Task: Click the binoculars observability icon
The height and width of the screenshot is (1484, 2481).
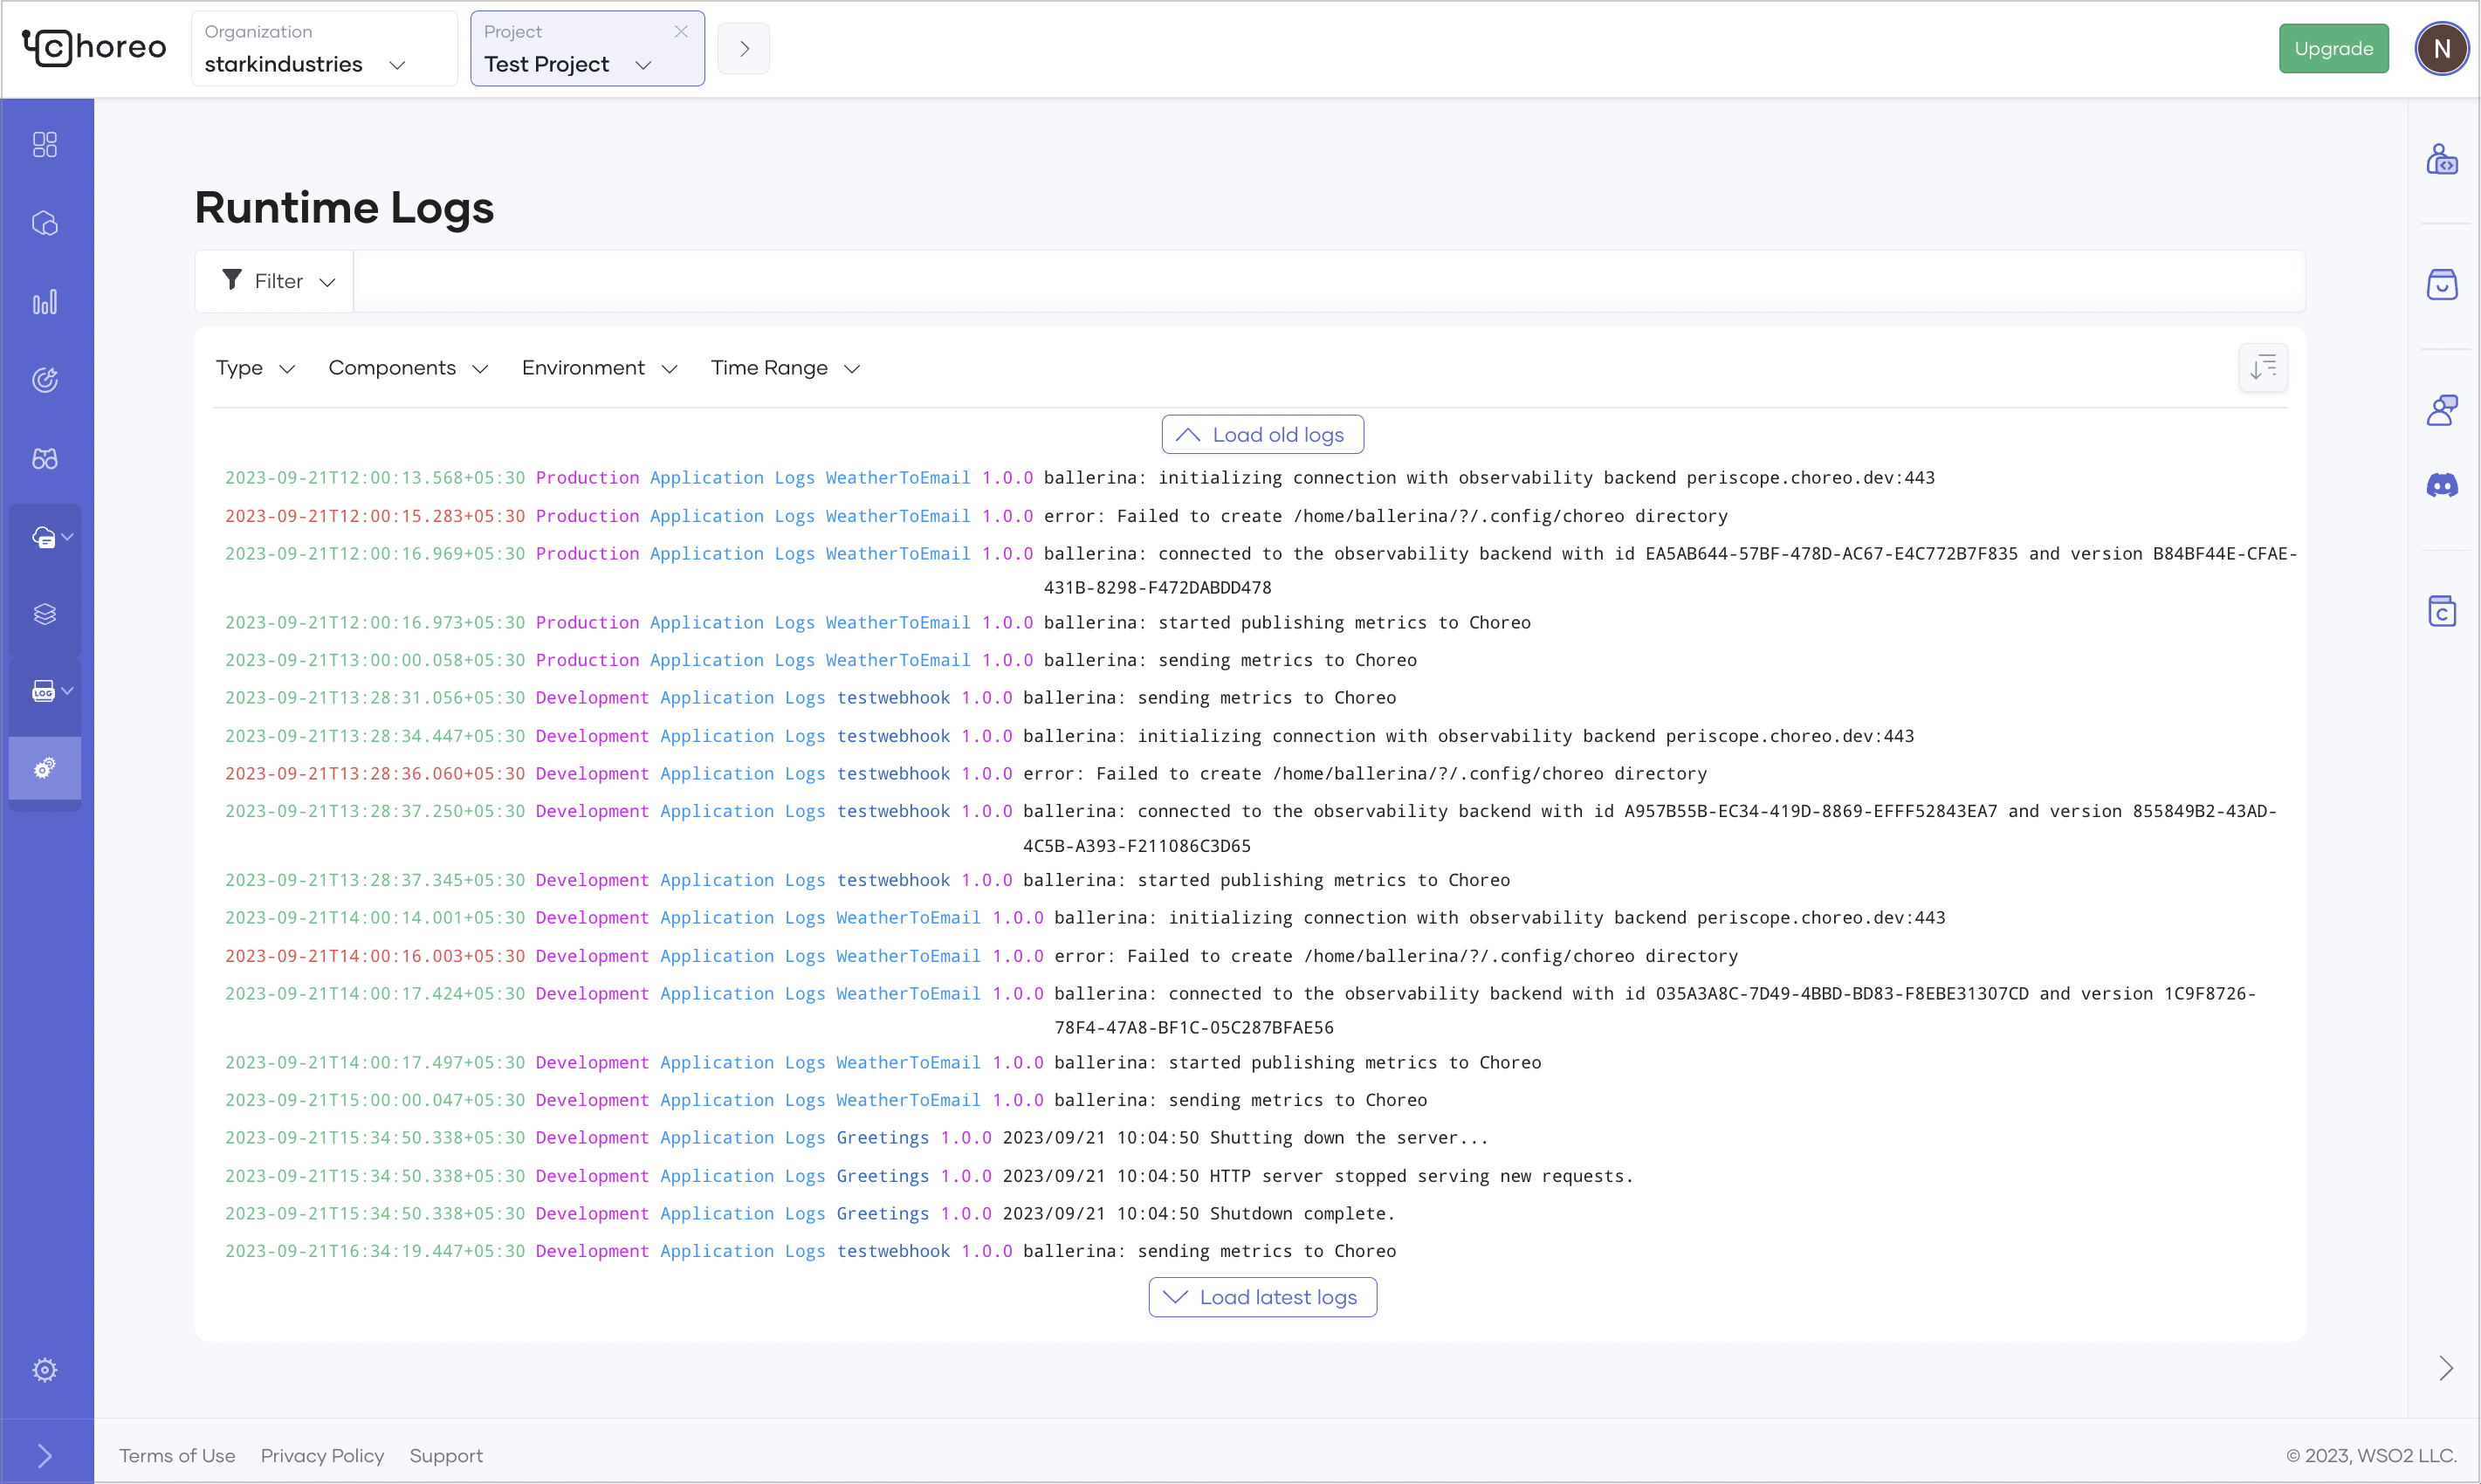Action: coord(45,459)
